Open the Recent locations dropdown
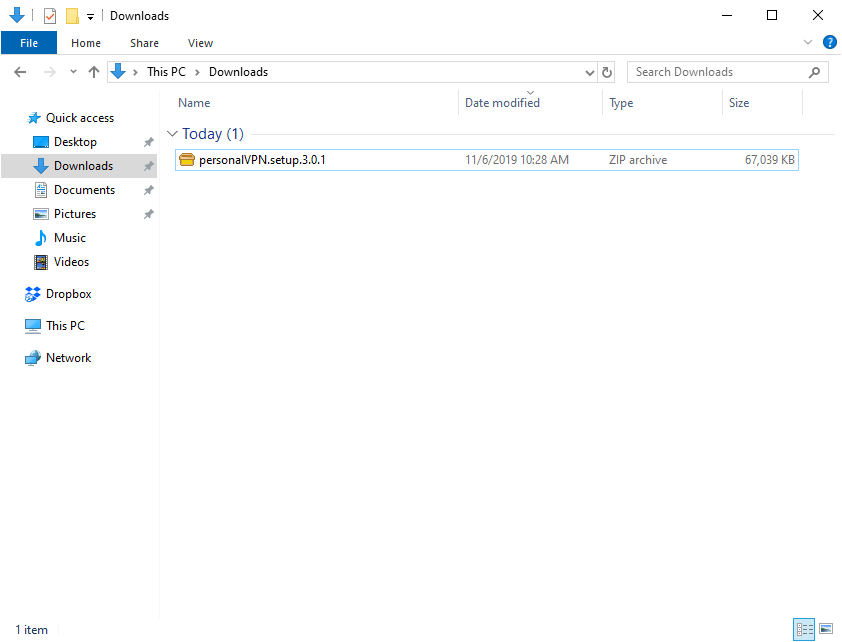 (73, 71)
